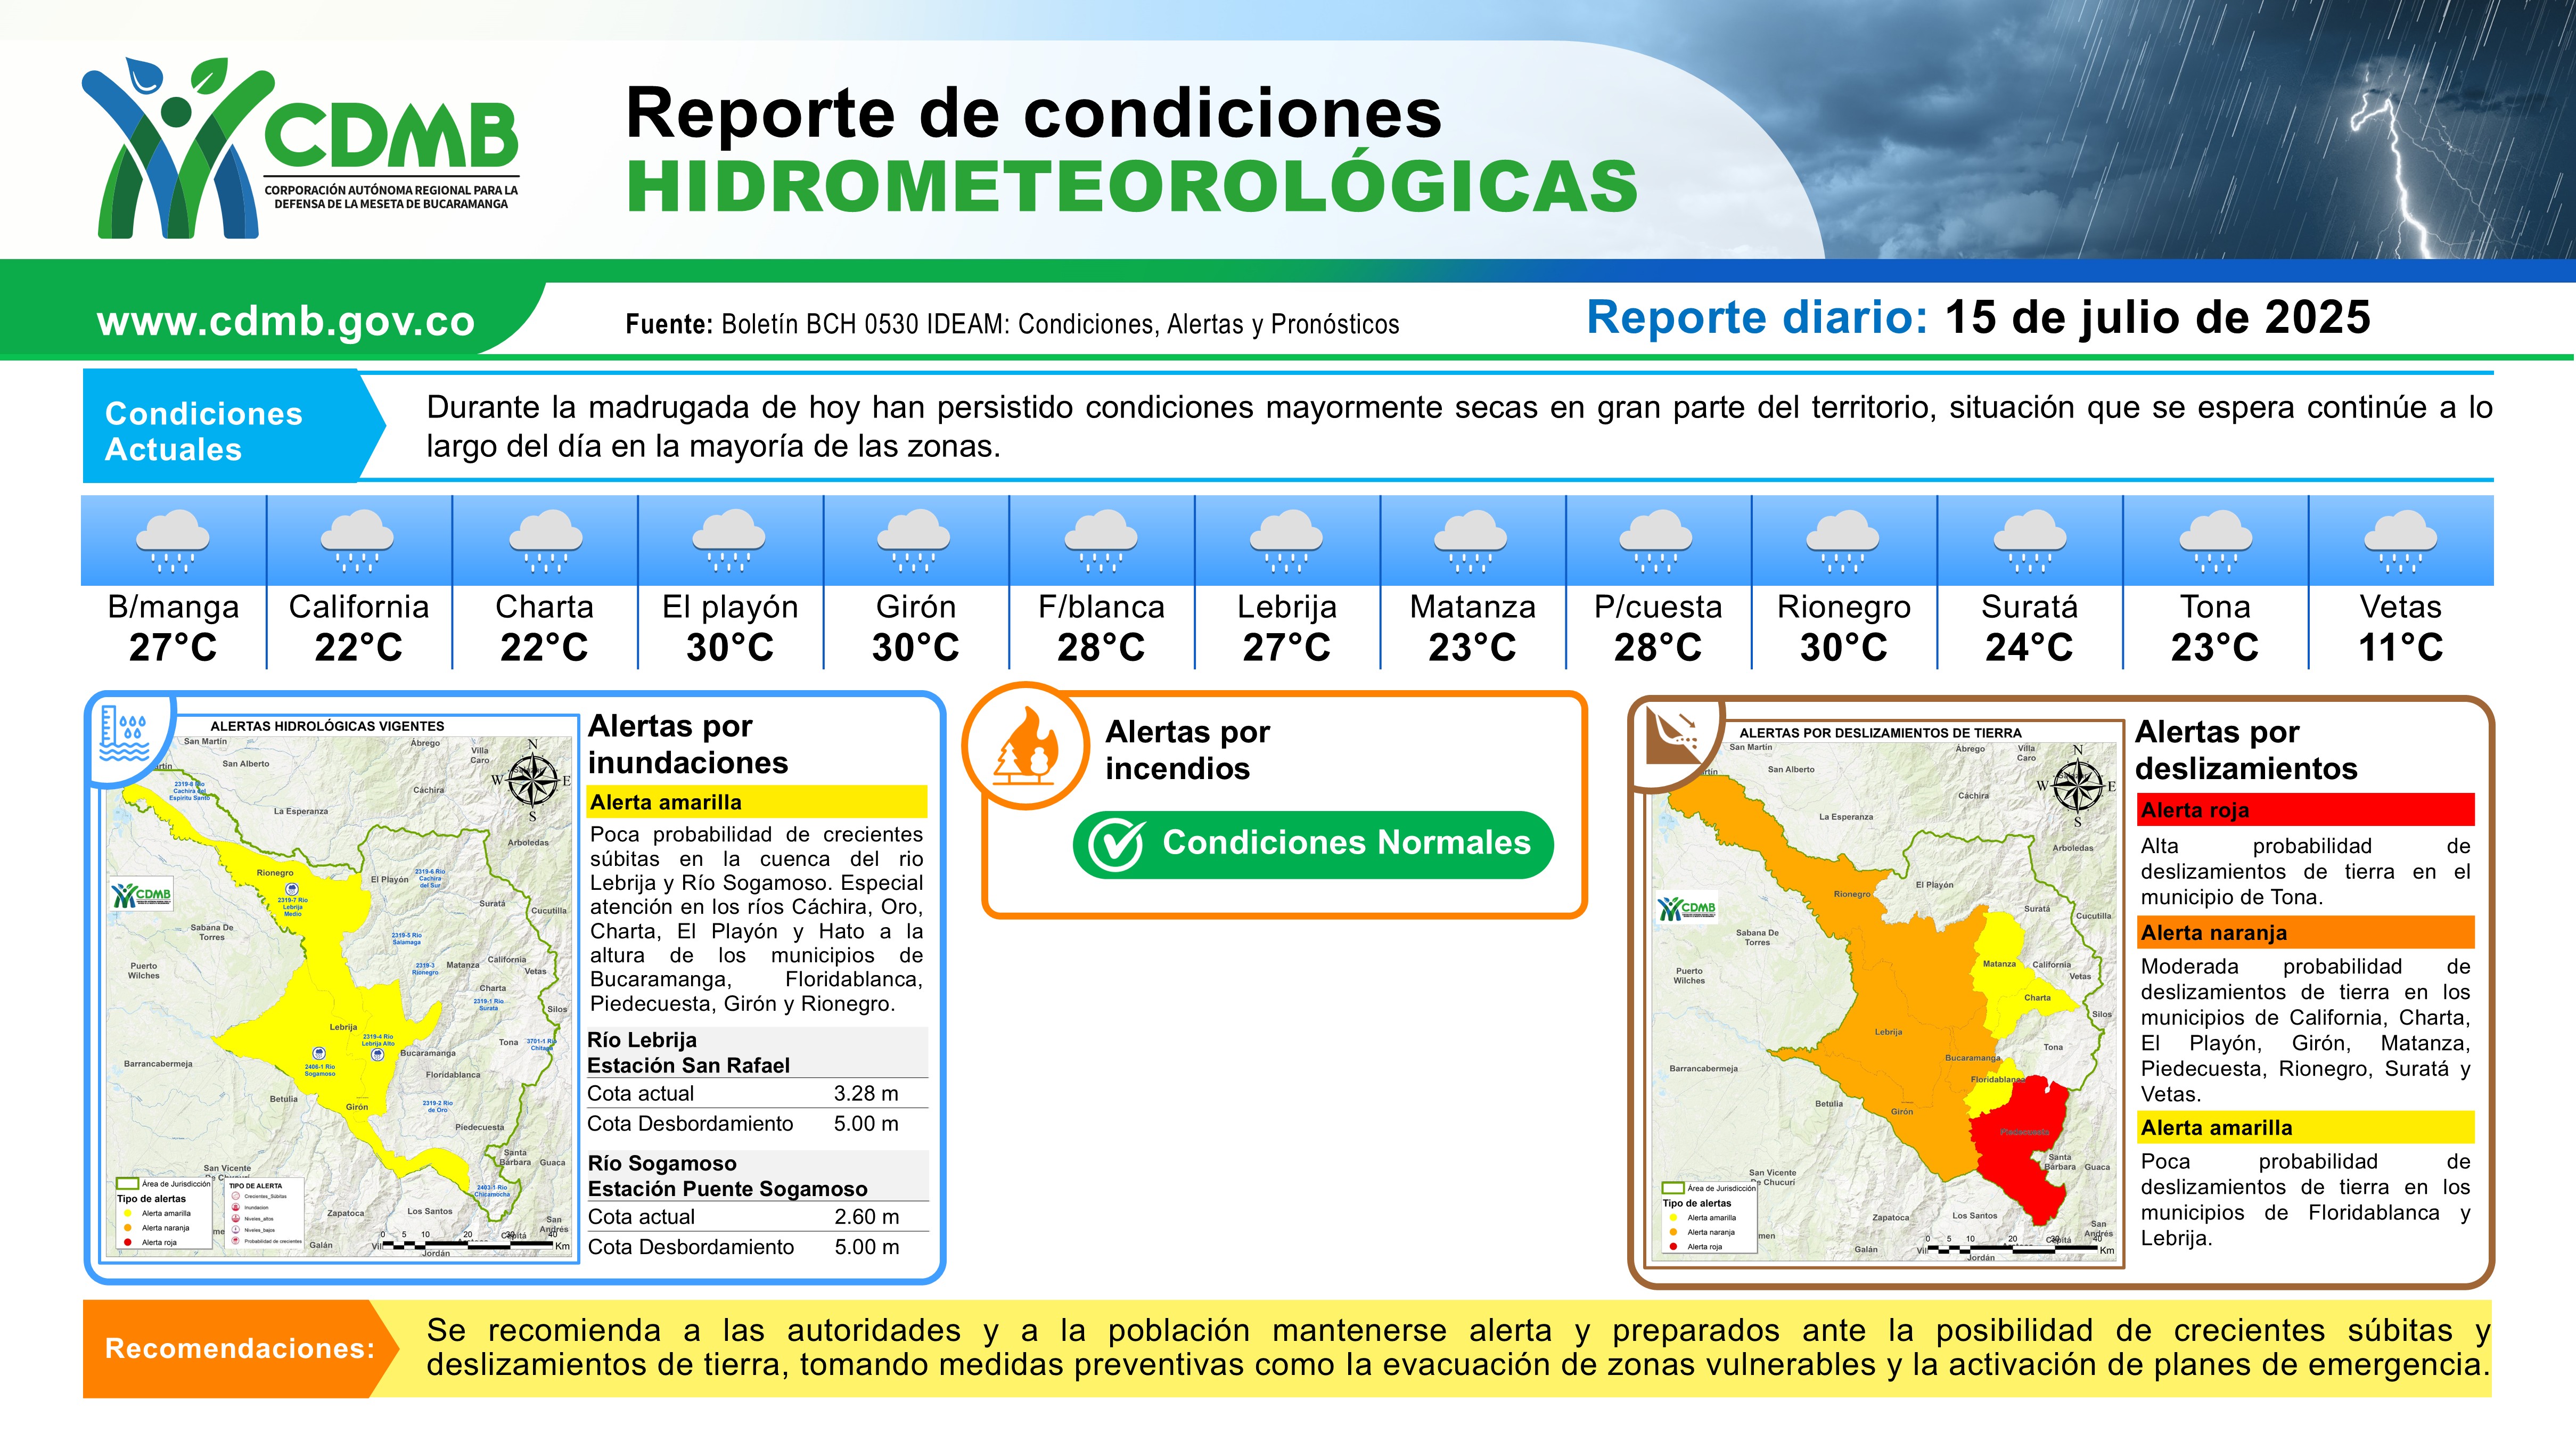The width and height of the screenshot is (2576, 1449).
Task: Open the www.cdmb.gov.co website link
Action: point(285,321)
